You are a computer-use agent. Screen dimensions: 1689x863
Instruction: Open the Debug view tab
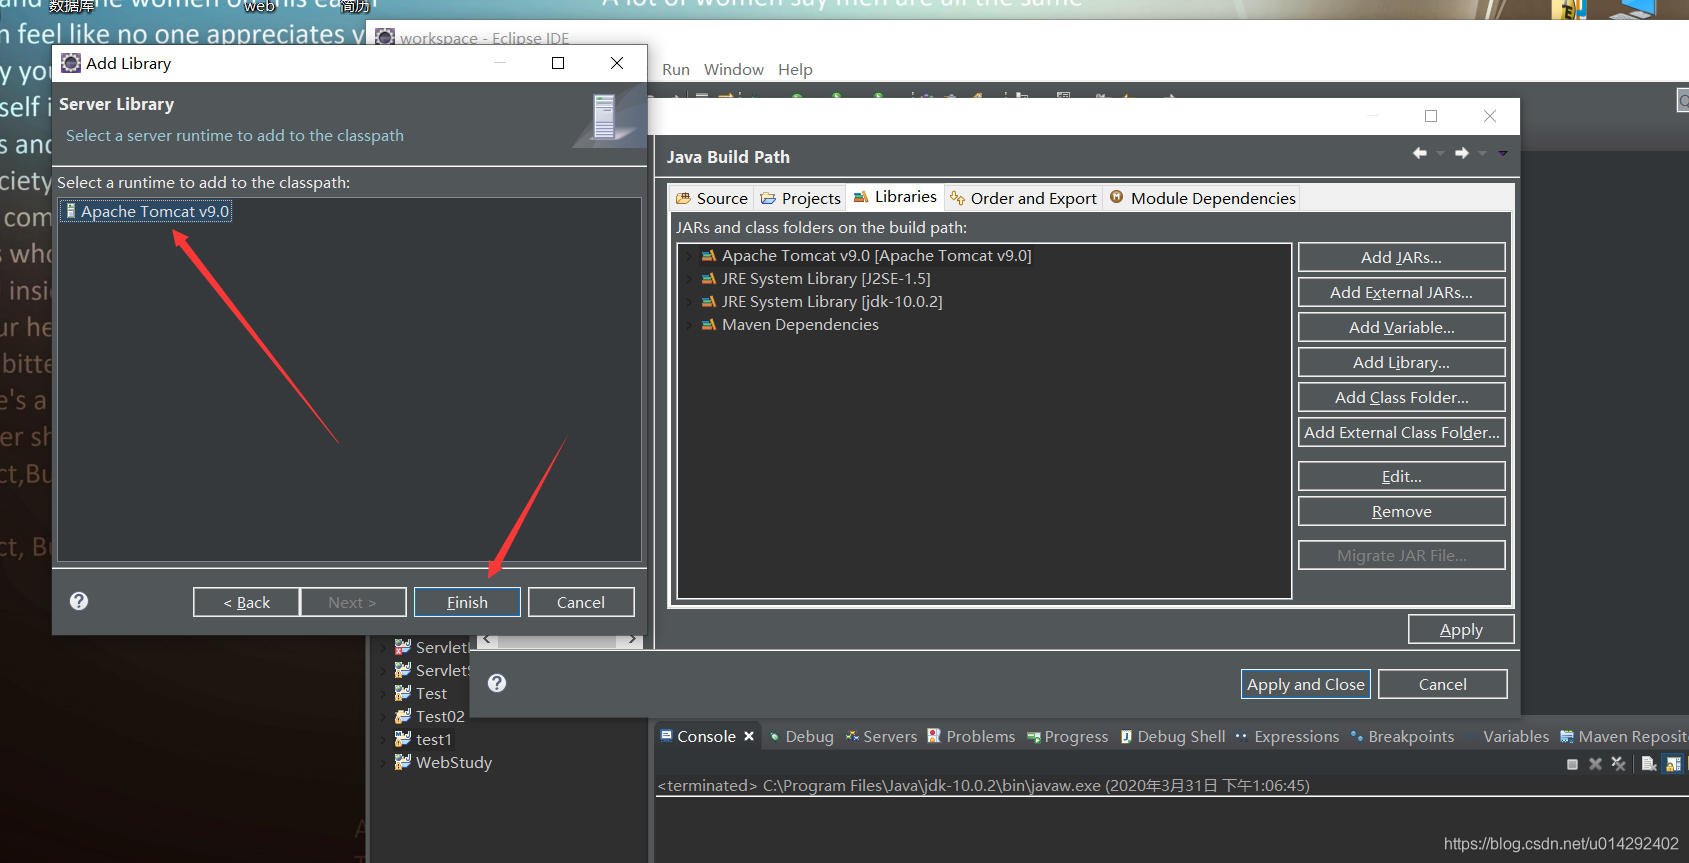click(801, 737)
